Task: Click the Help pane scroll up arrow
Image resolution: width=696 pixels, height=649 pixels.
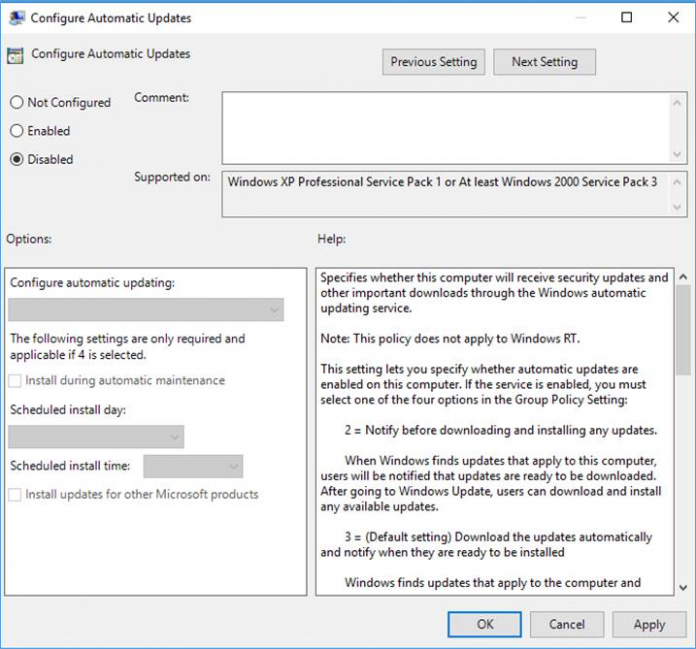Action: pyautogui.click(x=683, y=277)
